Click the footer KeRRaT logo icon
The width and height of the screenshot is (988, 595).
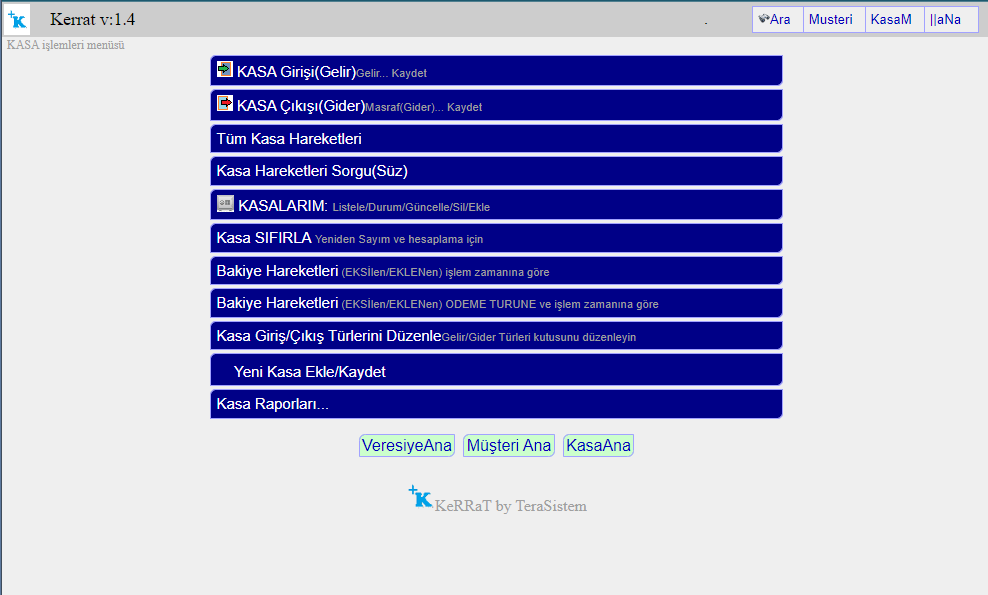tap(420, 497)
